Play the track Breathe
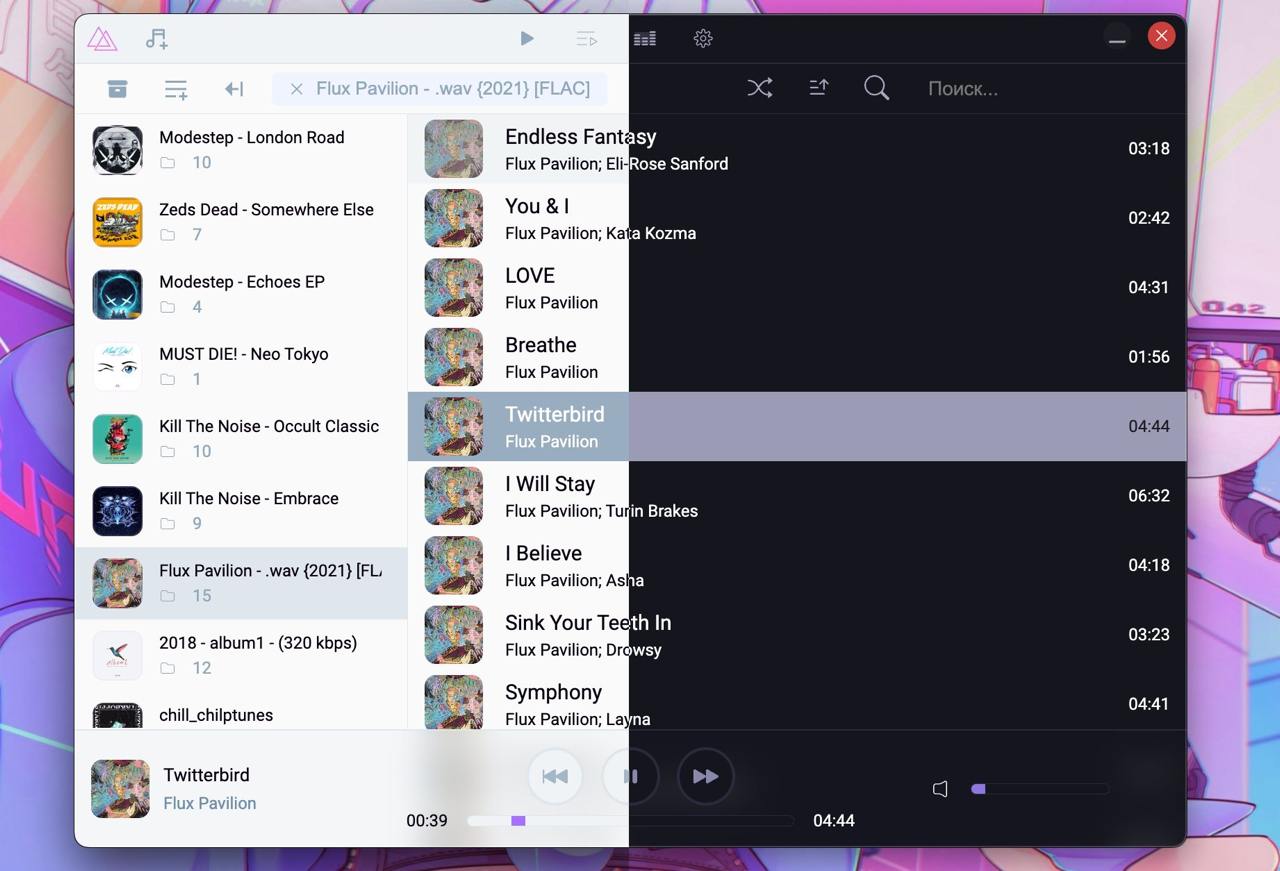The height and width of the screenshot is (871, 1280). 797,357
